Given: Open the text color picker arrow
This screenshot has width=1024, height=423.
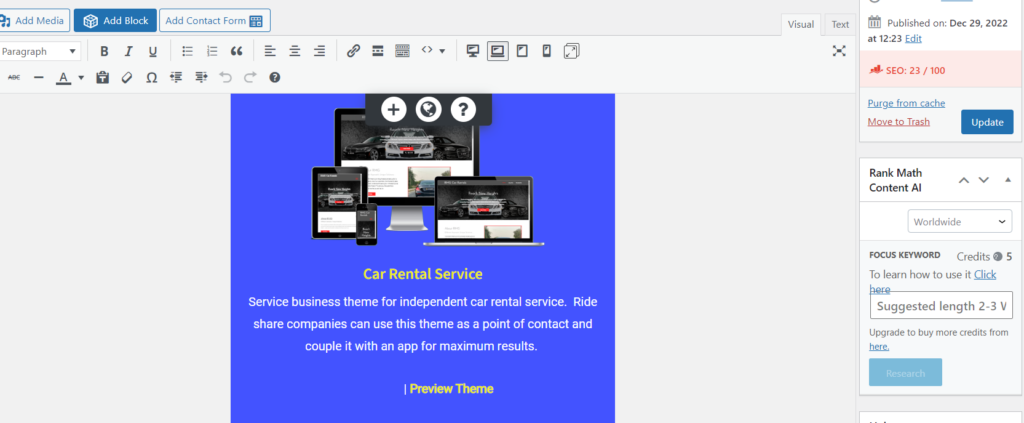Looking at the screenshot, I should coord(81,77).
